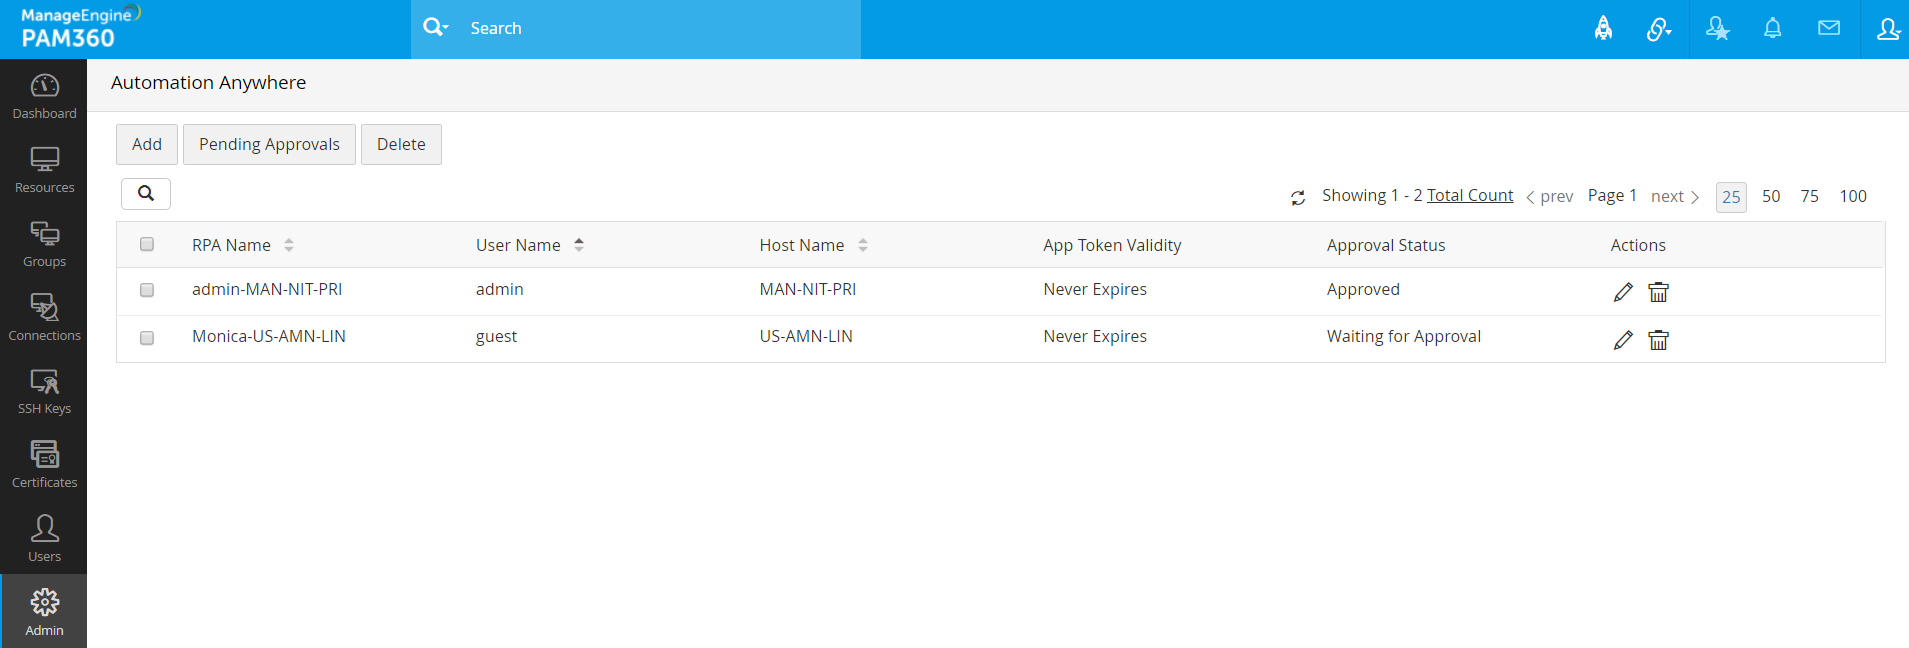The height and width of the screenshot is (648, 1909).
Task: Click the 'Monica-US-AMN-LIN' RPA name
Action: click(x=269, y=336)
